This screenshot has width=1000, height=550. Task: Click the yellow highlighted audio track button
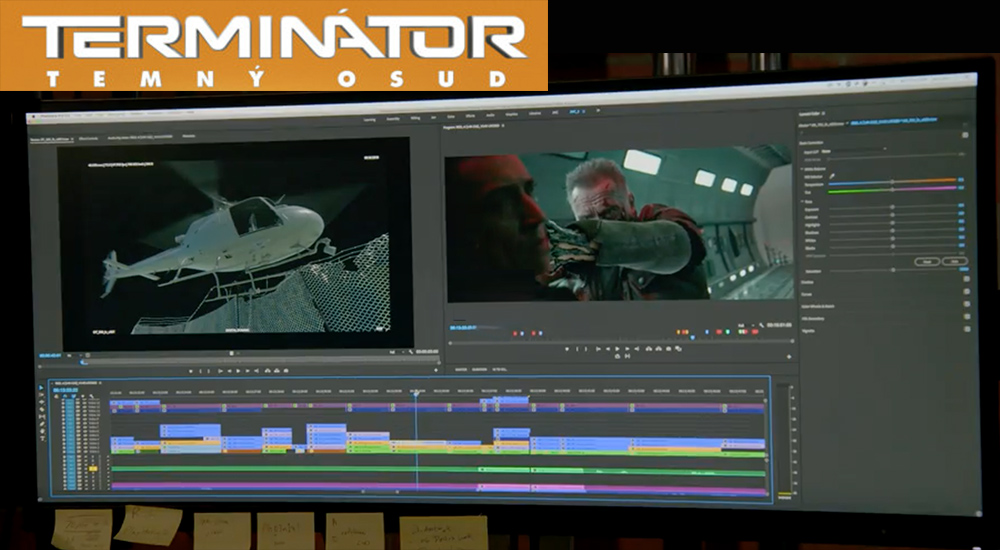[93, 468]
